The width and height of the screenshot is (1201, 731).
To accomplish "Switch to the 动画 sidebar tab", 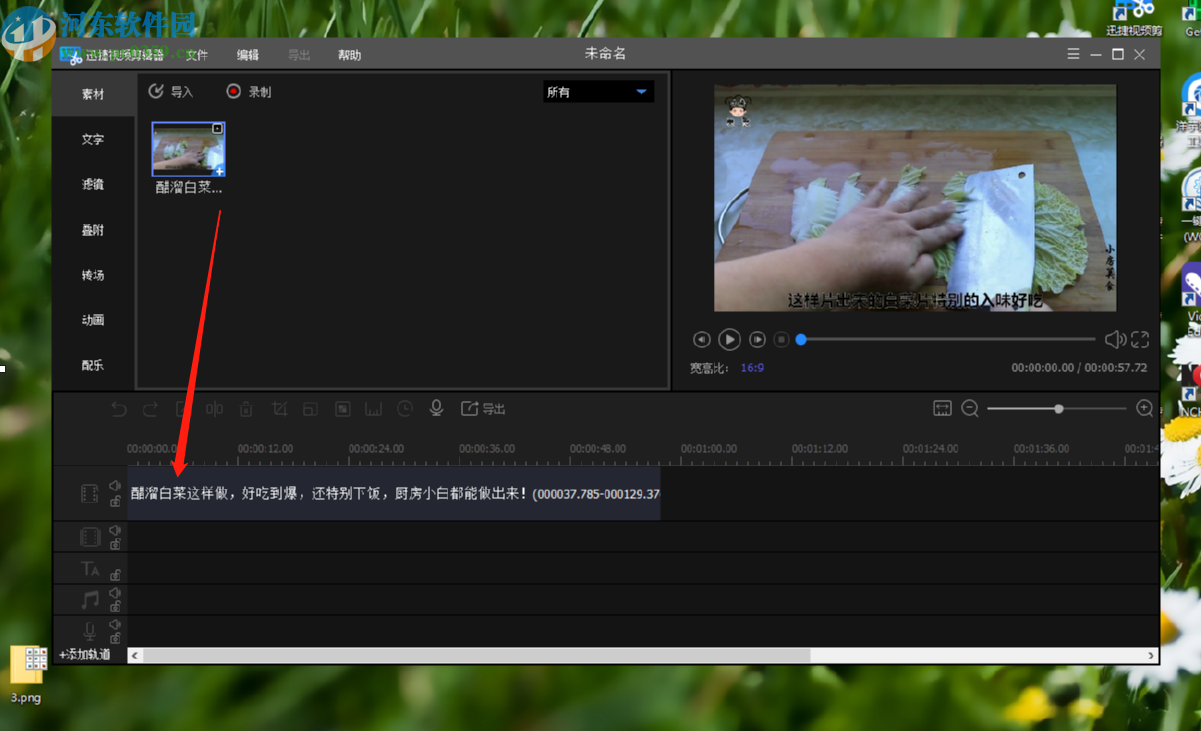I will pyautogui.click(x=93, y=320).
